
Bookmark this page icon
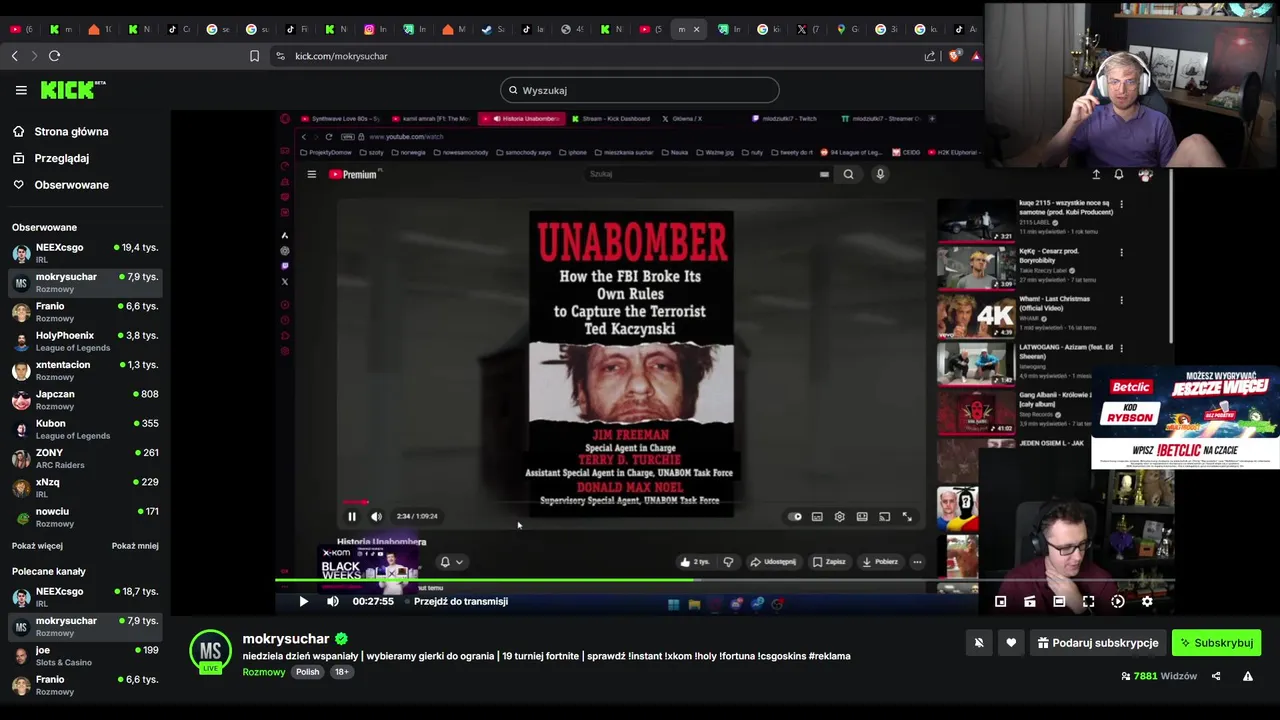pyautogui.click(x=255, y=56)
